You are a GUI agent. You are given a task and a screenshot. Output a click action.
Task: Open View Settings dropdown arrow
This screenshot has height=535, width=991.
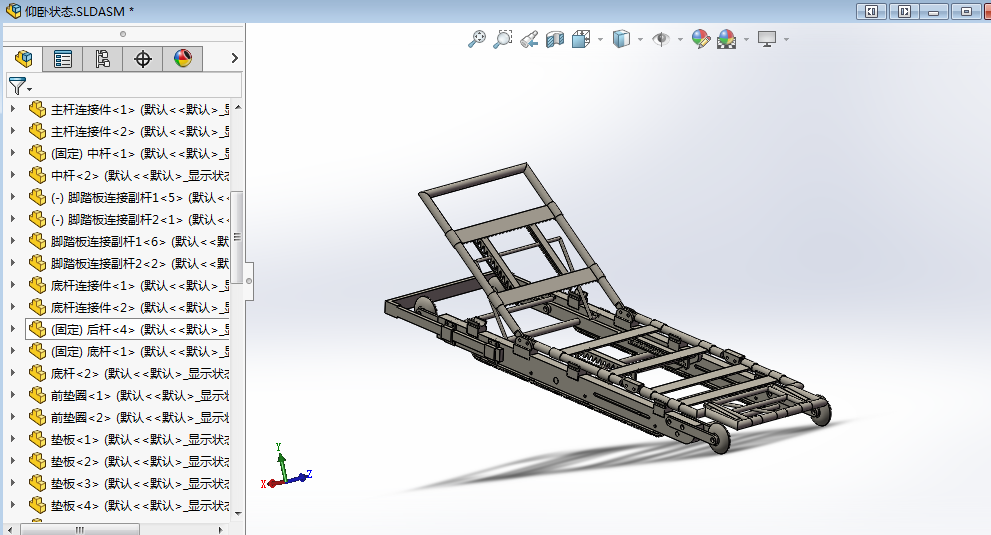786,40
